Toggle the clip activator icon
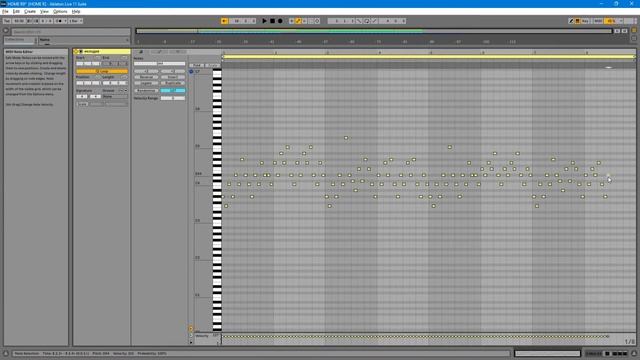 tap(76, 51)
